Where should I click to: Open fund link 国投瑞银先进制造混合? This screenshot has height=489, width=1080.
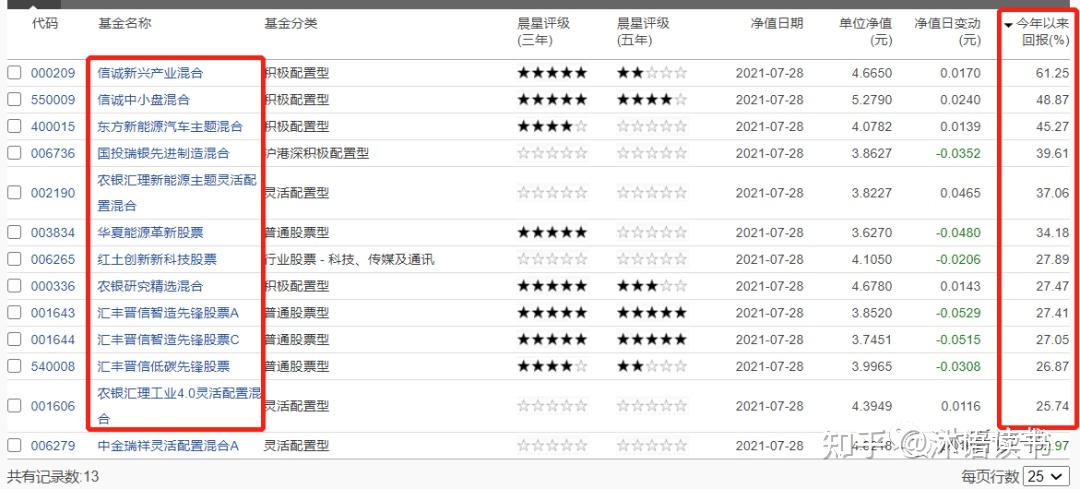point(163,154)
